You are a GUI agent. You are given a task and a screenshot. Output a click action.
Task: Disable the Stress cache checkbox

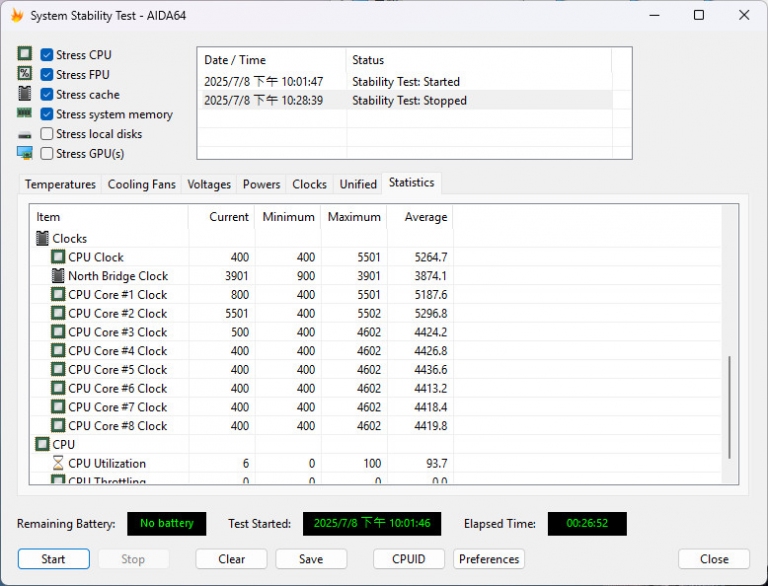pos(47,94)
